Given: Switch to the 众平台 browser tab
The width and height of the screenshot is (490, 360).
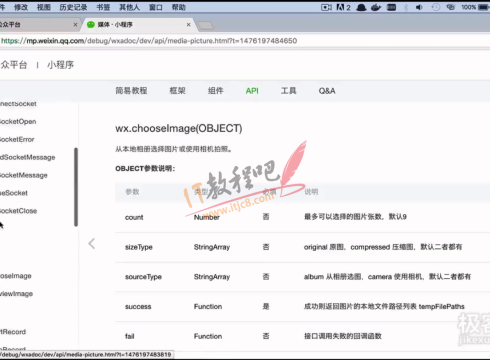Looking at the screenshot, I should tap(37, 24).
